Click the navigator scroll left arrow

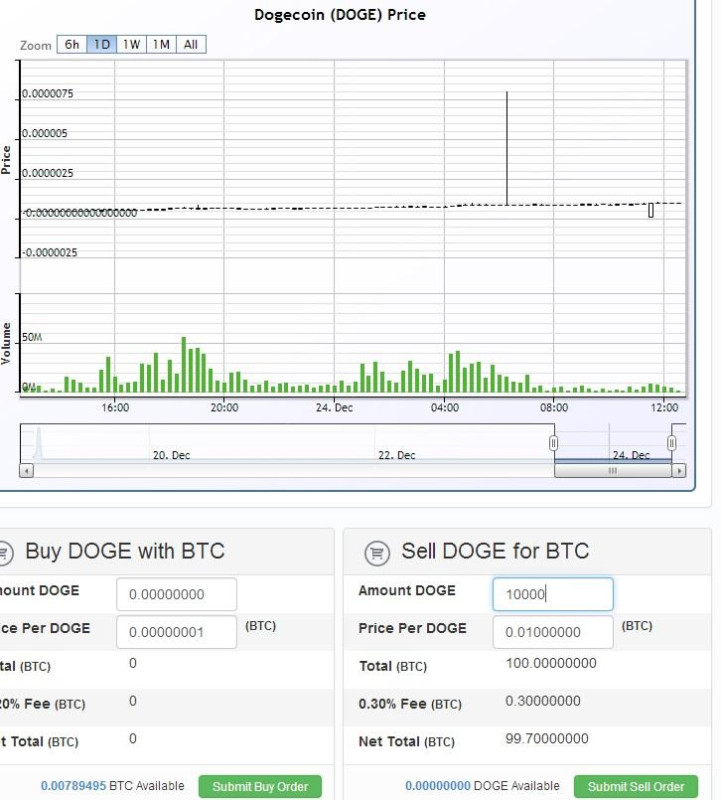pyautogui.click(x=27, y=470)
